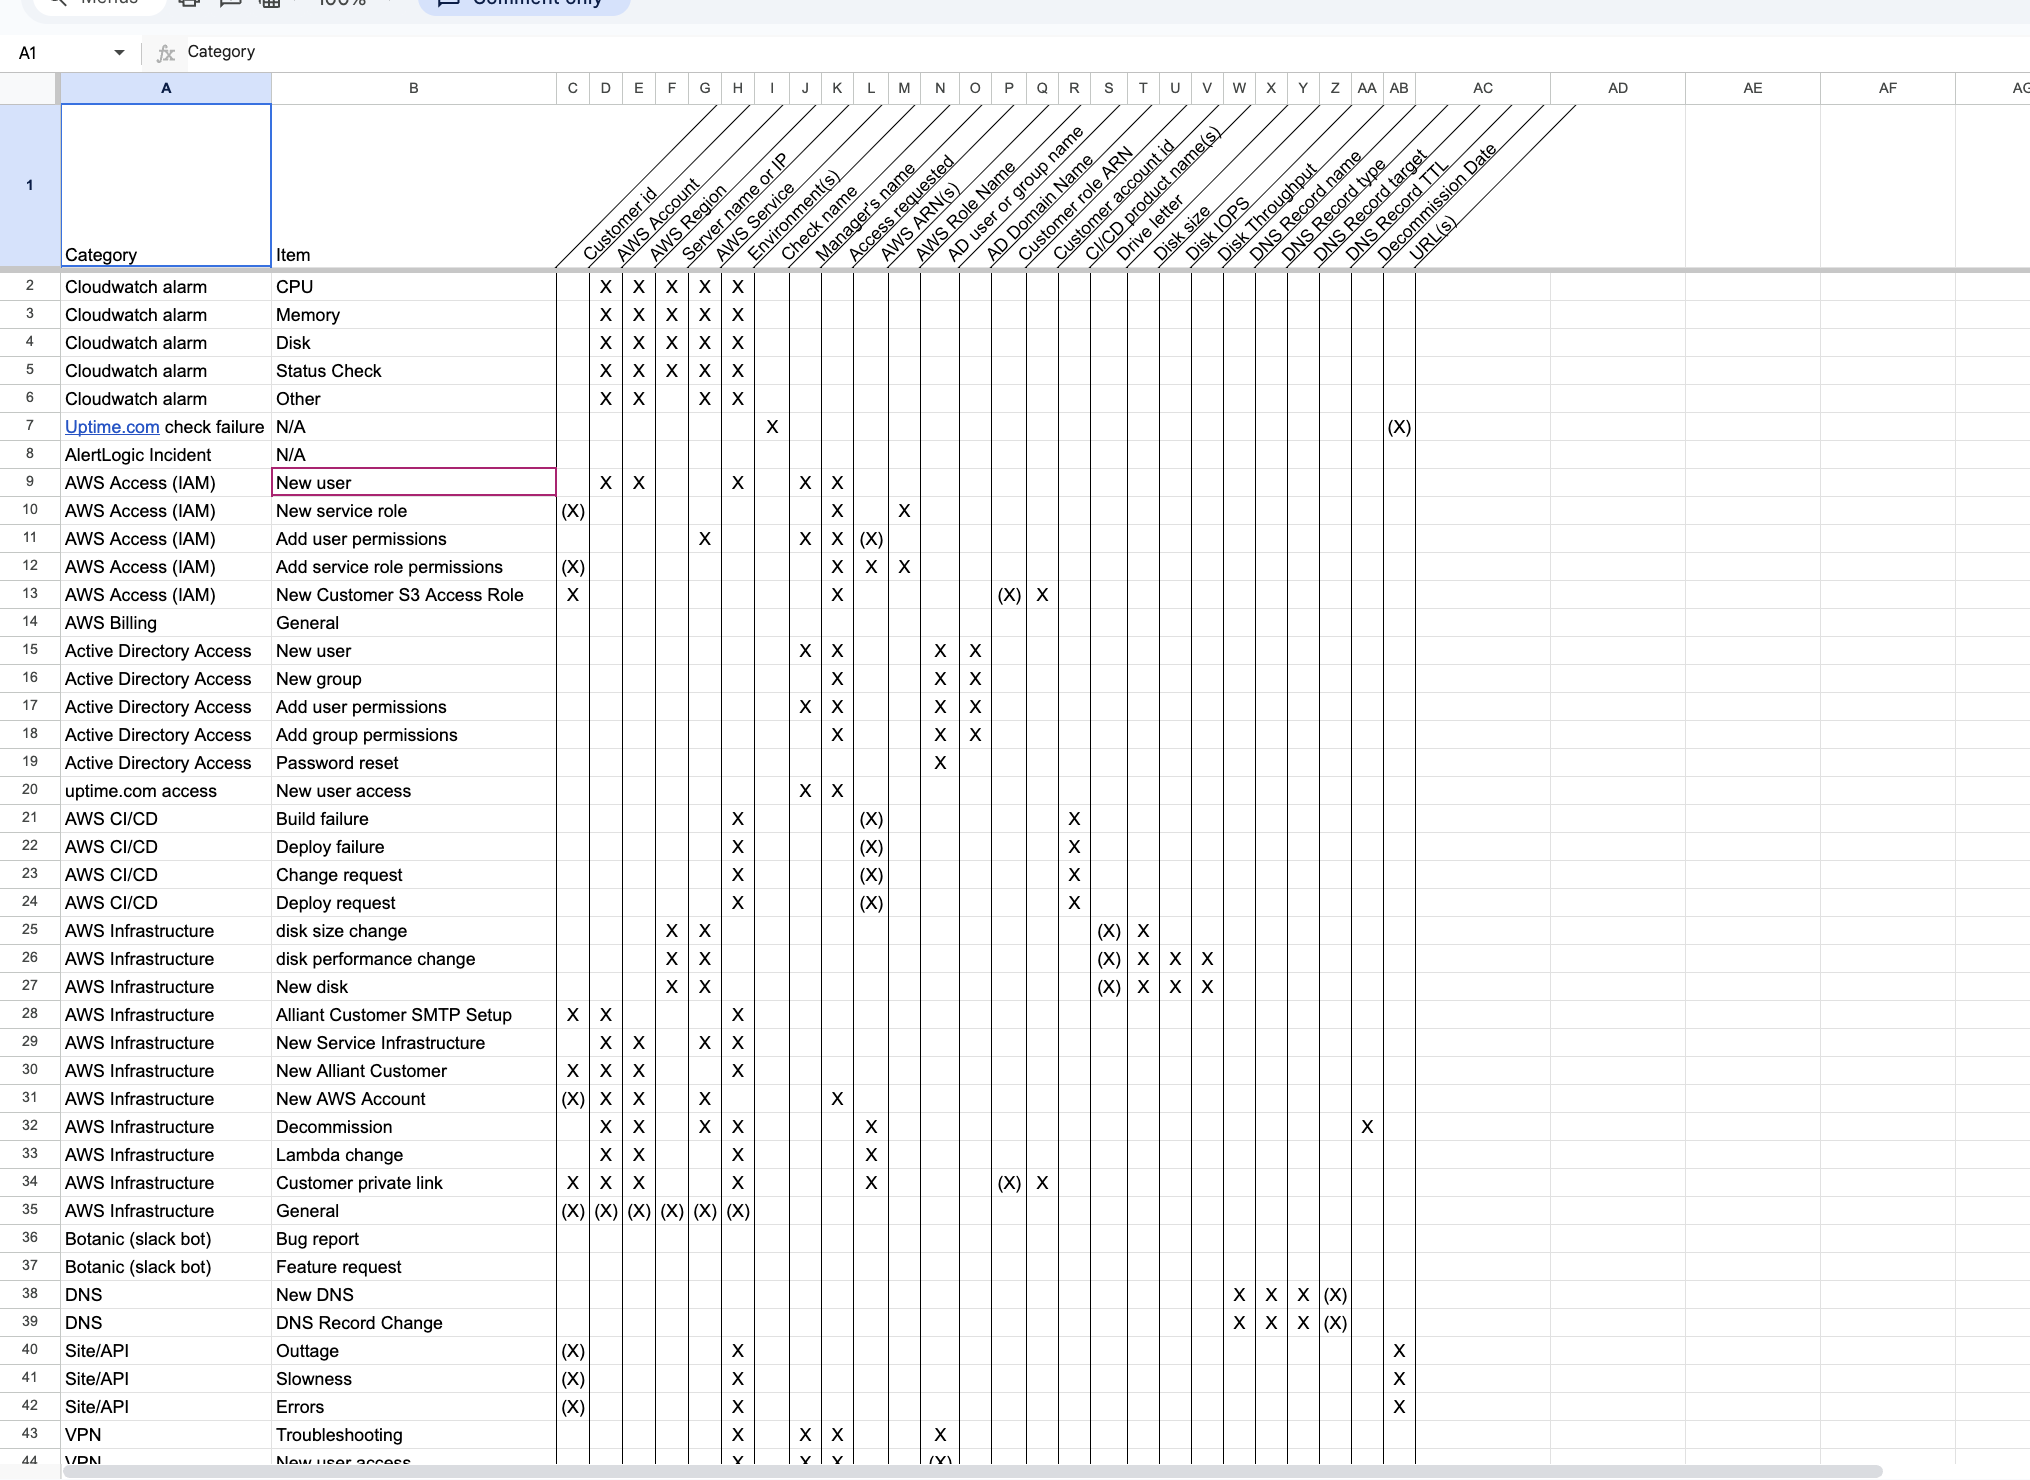The image size is (2030, 1480).
Task: Select row 35 header
Action: 30,1210
